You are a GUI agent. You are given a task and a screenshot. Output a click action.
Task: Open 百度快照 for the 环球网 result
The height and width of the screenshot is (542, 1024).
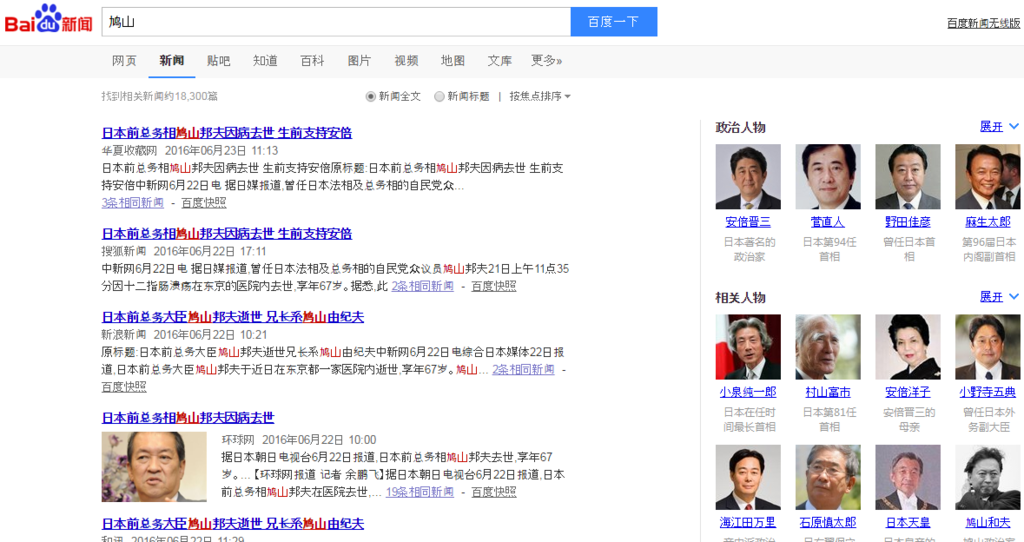(x=494, y=492)
